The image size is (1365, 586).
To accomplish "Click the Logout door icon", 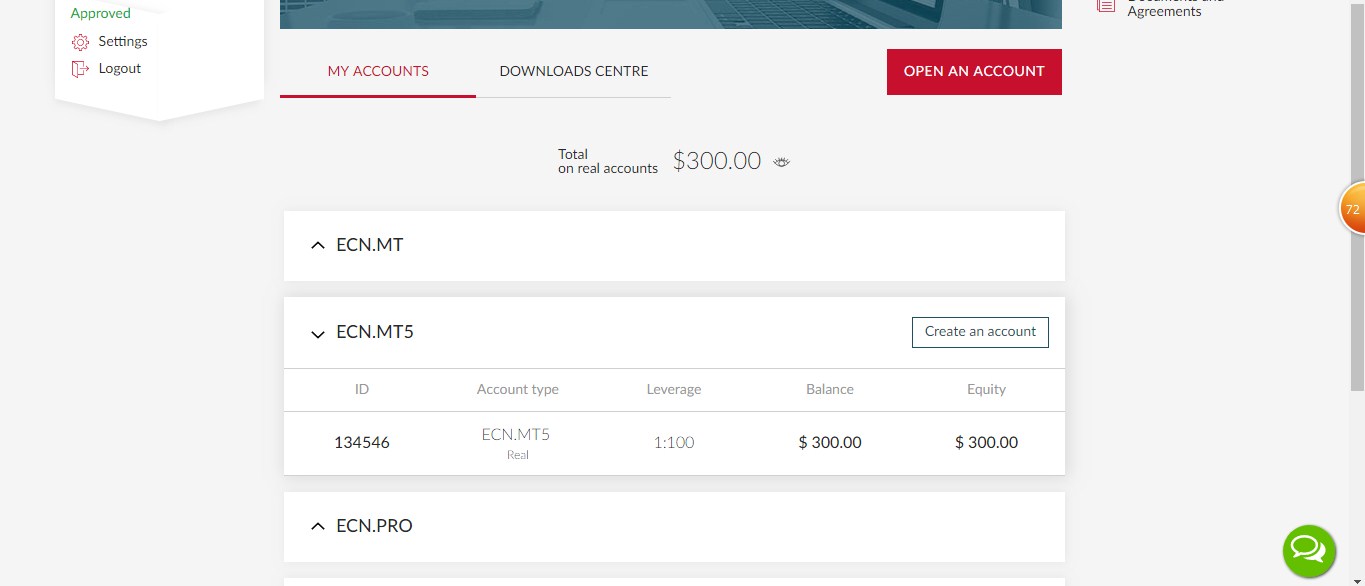I will 80,69.
